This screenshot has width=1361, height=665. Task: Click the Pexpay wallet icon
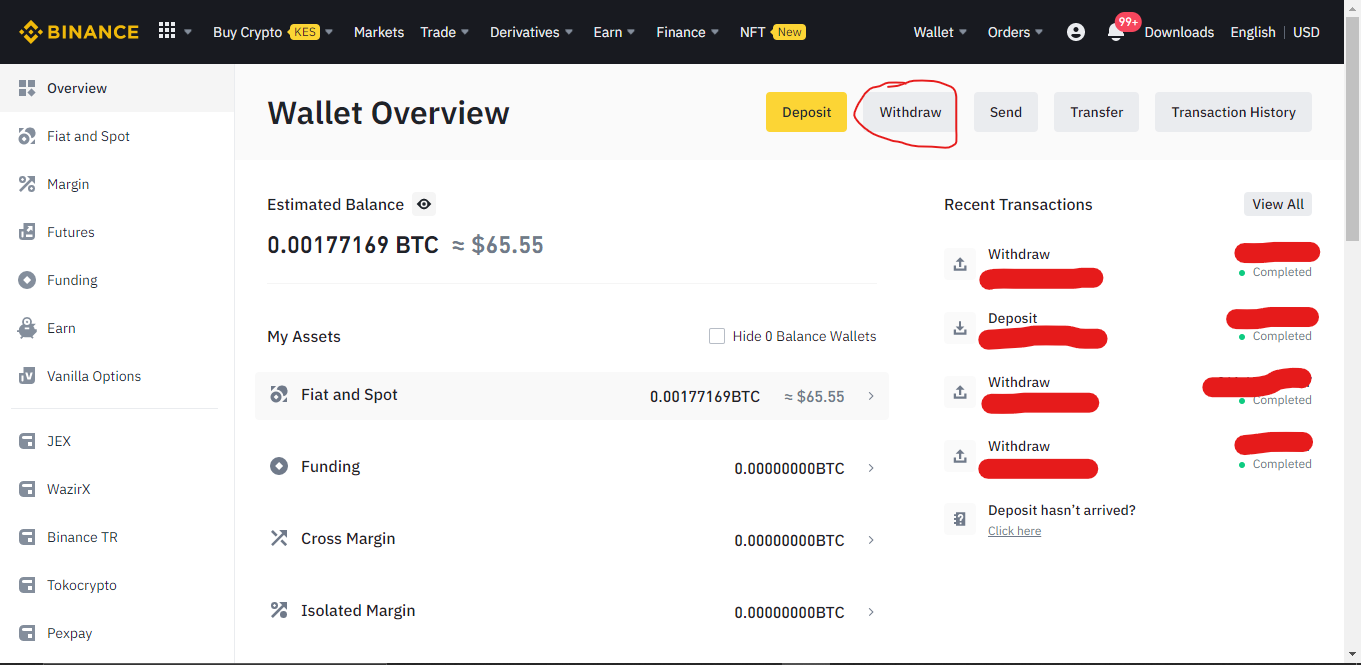(x=27, y=633)
